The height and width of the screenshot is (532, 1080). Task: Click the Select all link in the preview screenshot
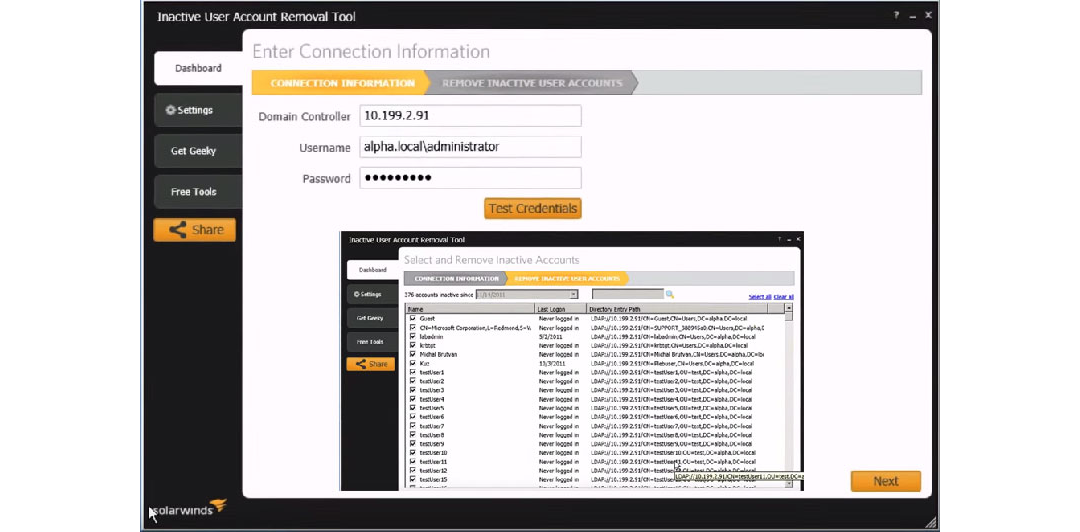[x=760, y=297]
